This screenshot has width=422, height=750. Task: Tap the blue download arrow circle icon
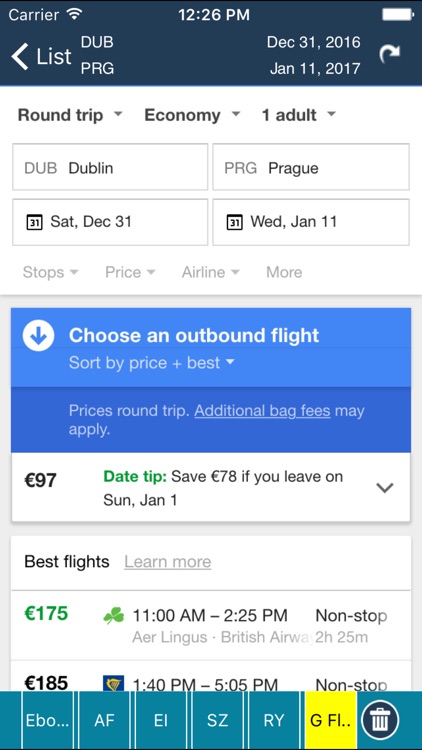point(38,336)
